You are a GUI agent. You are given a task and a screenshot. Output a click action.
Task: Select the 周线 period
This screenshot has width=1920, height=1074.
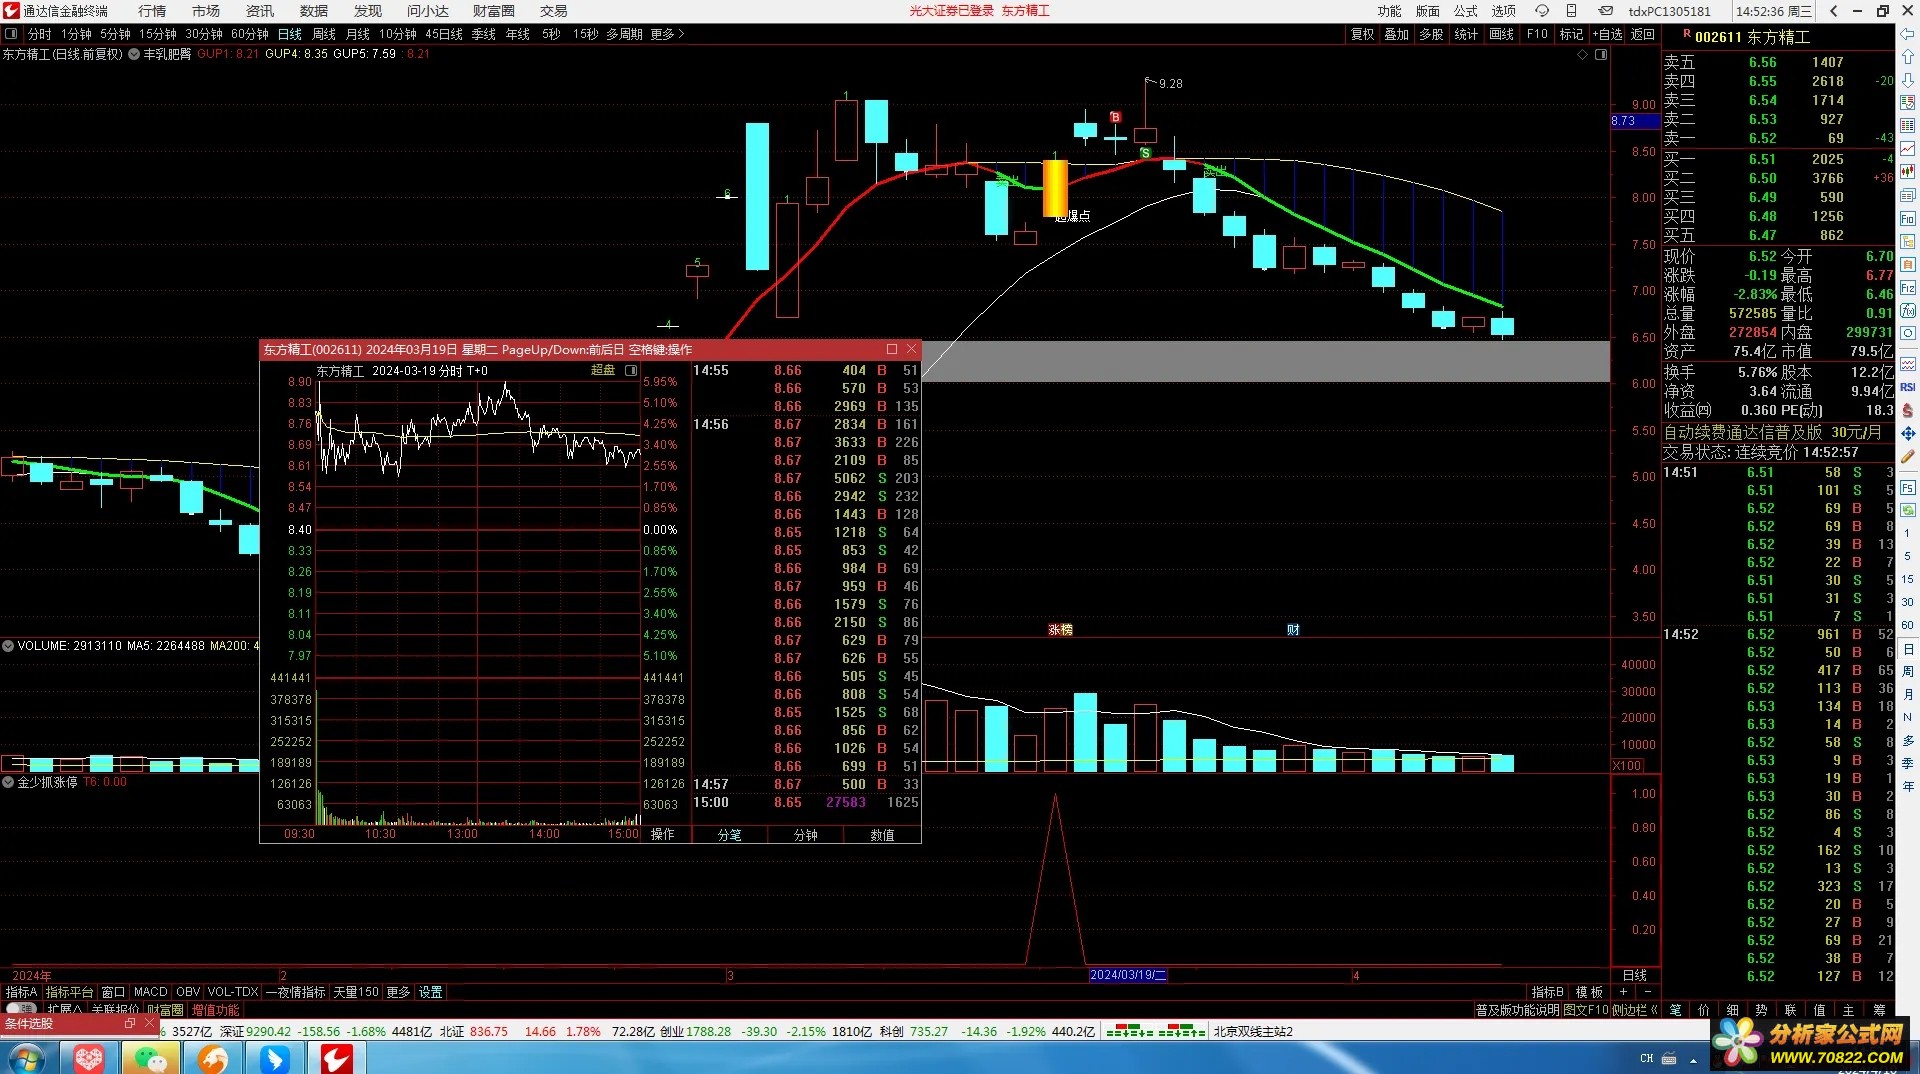(324, 34)
